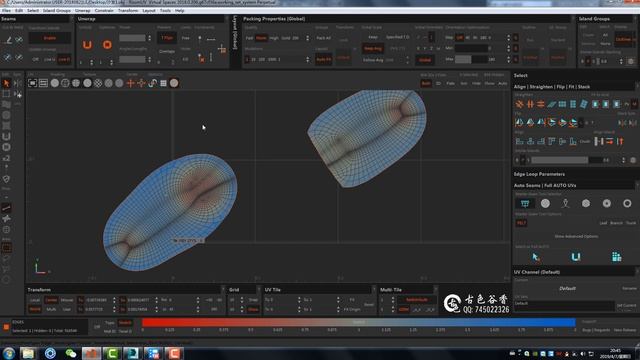The image size is (640, 360).
Task: Toggle the PELT option in Auto Seams
Action: pos(521,223)
